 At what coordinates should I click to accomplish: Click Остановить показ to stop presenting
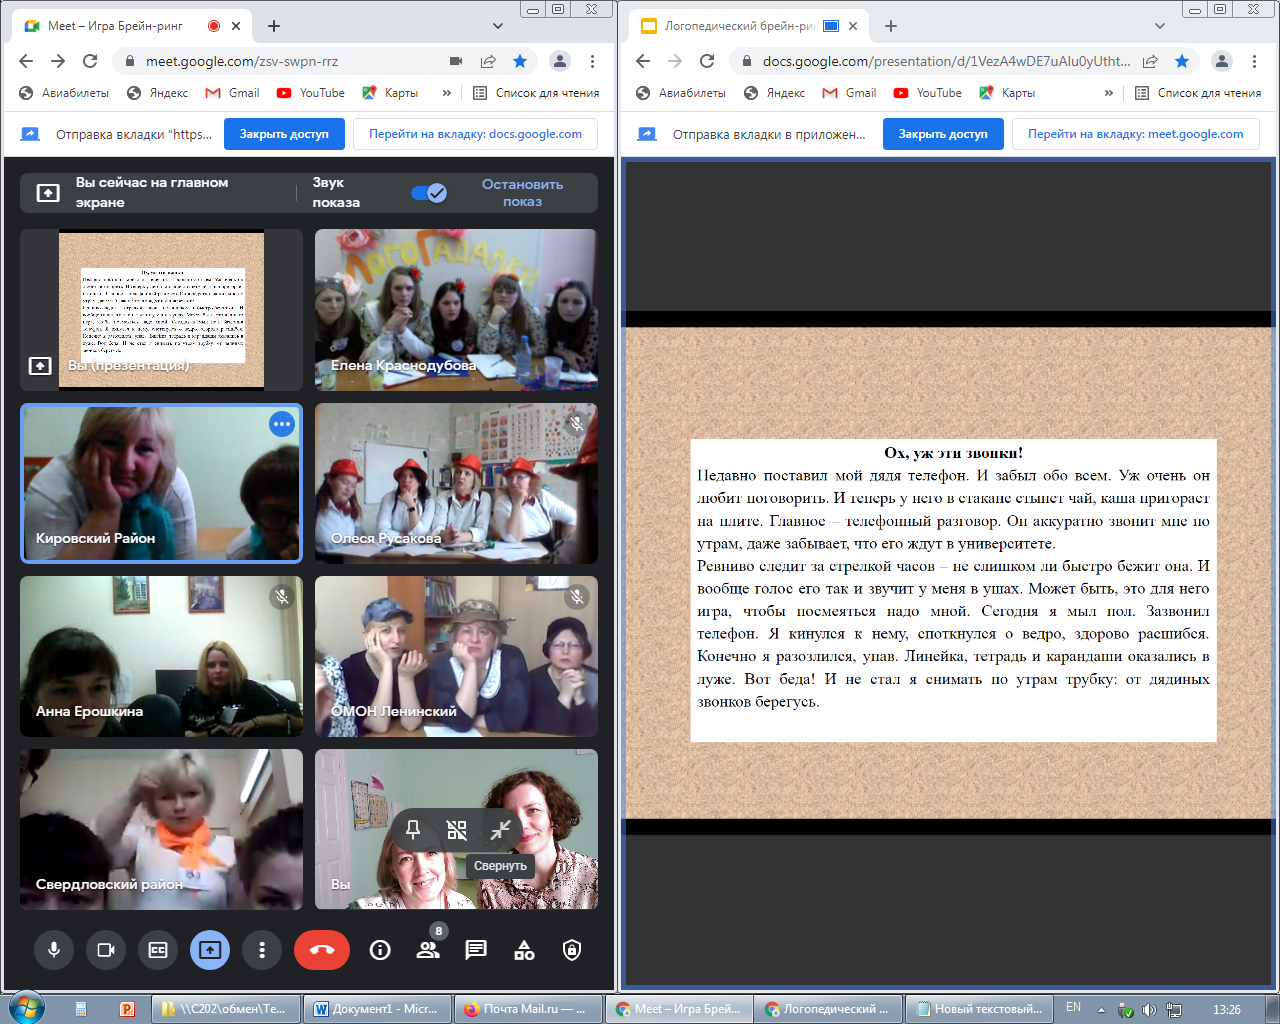(x=522, y=193)
